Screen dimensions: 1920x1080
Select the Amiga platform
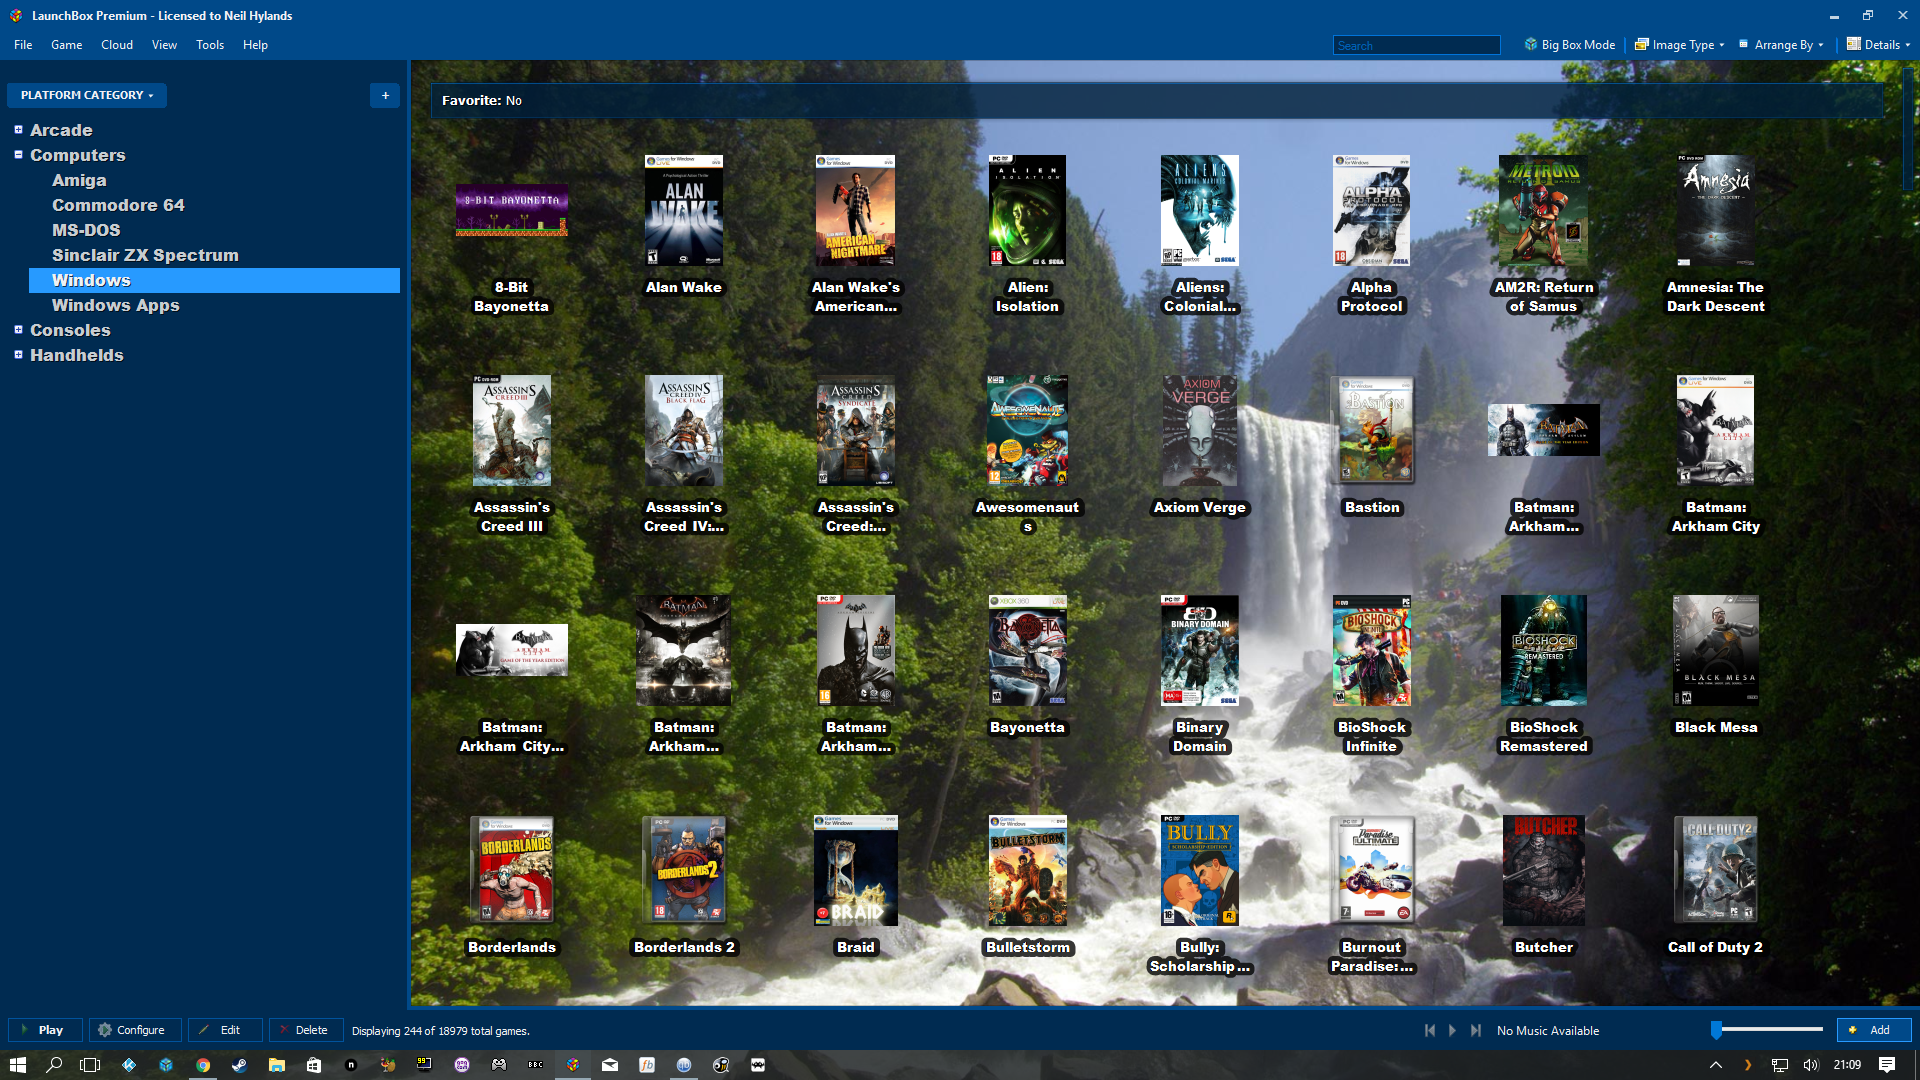(x=79, y=180)
